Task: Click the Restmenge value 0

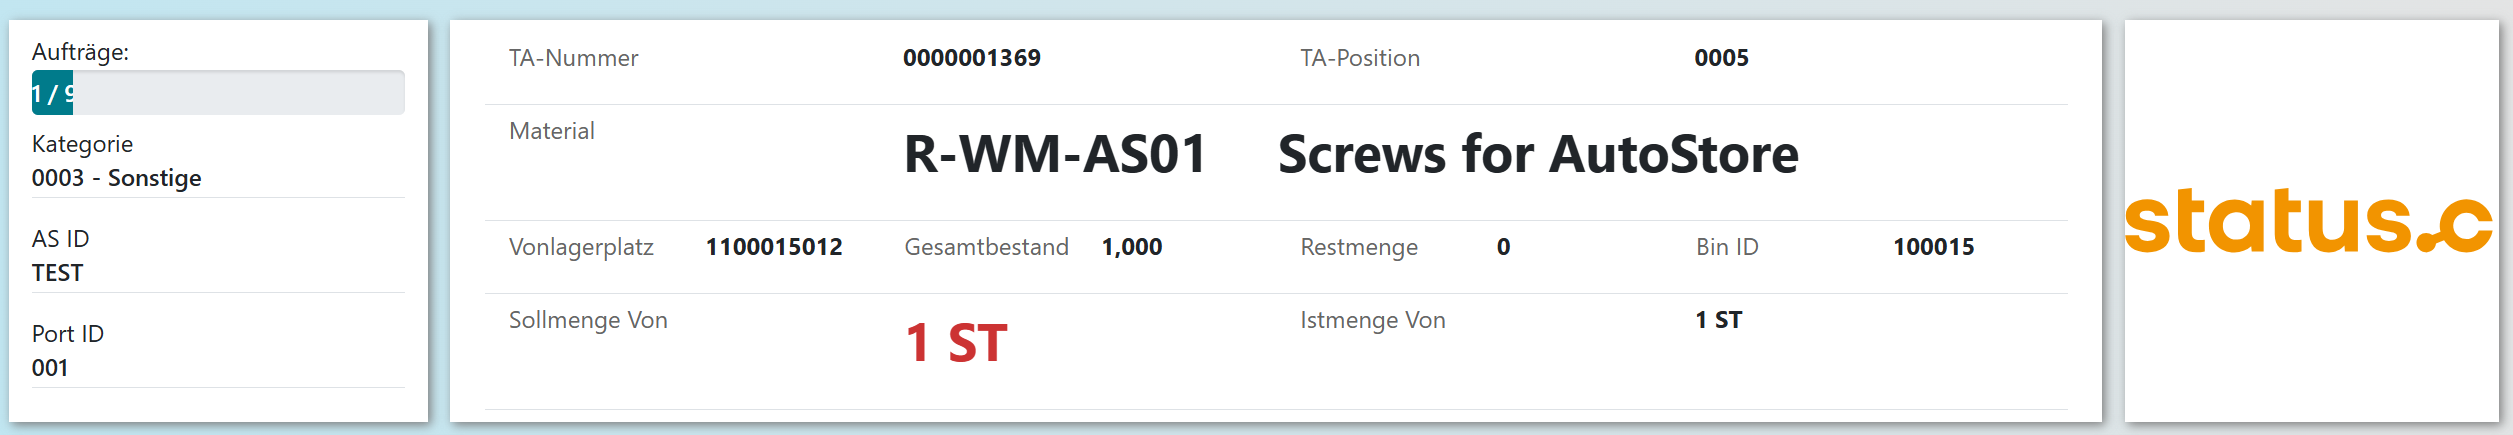Action: point(1503,247)
